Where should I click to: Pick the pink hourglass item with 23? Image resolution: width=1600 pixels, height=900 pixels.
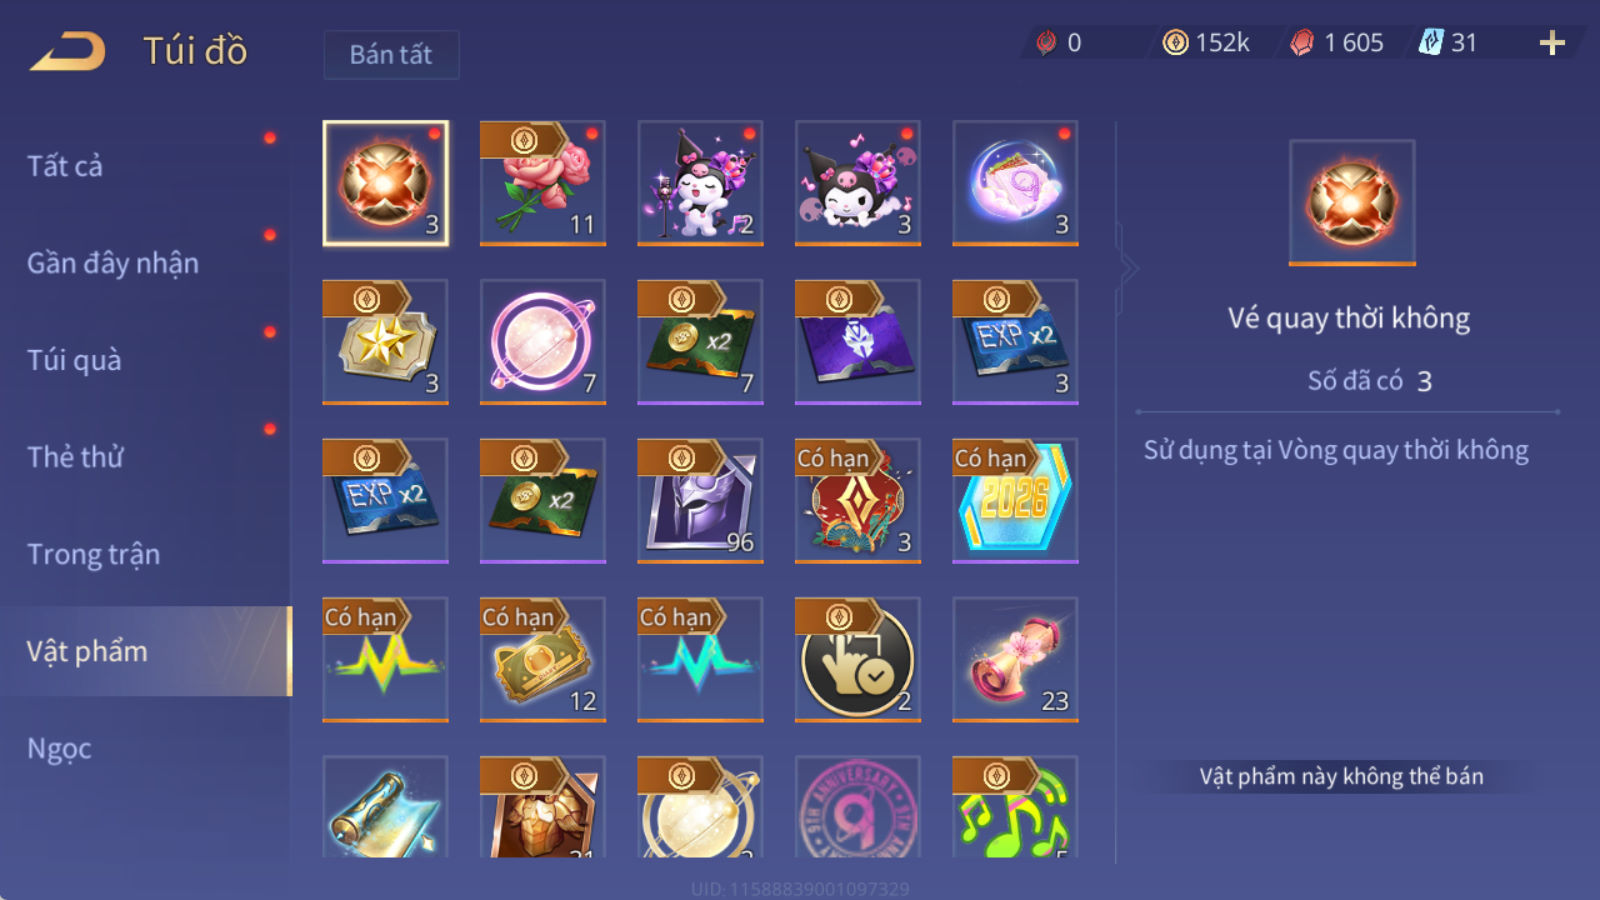click(x=1015, y=659)
